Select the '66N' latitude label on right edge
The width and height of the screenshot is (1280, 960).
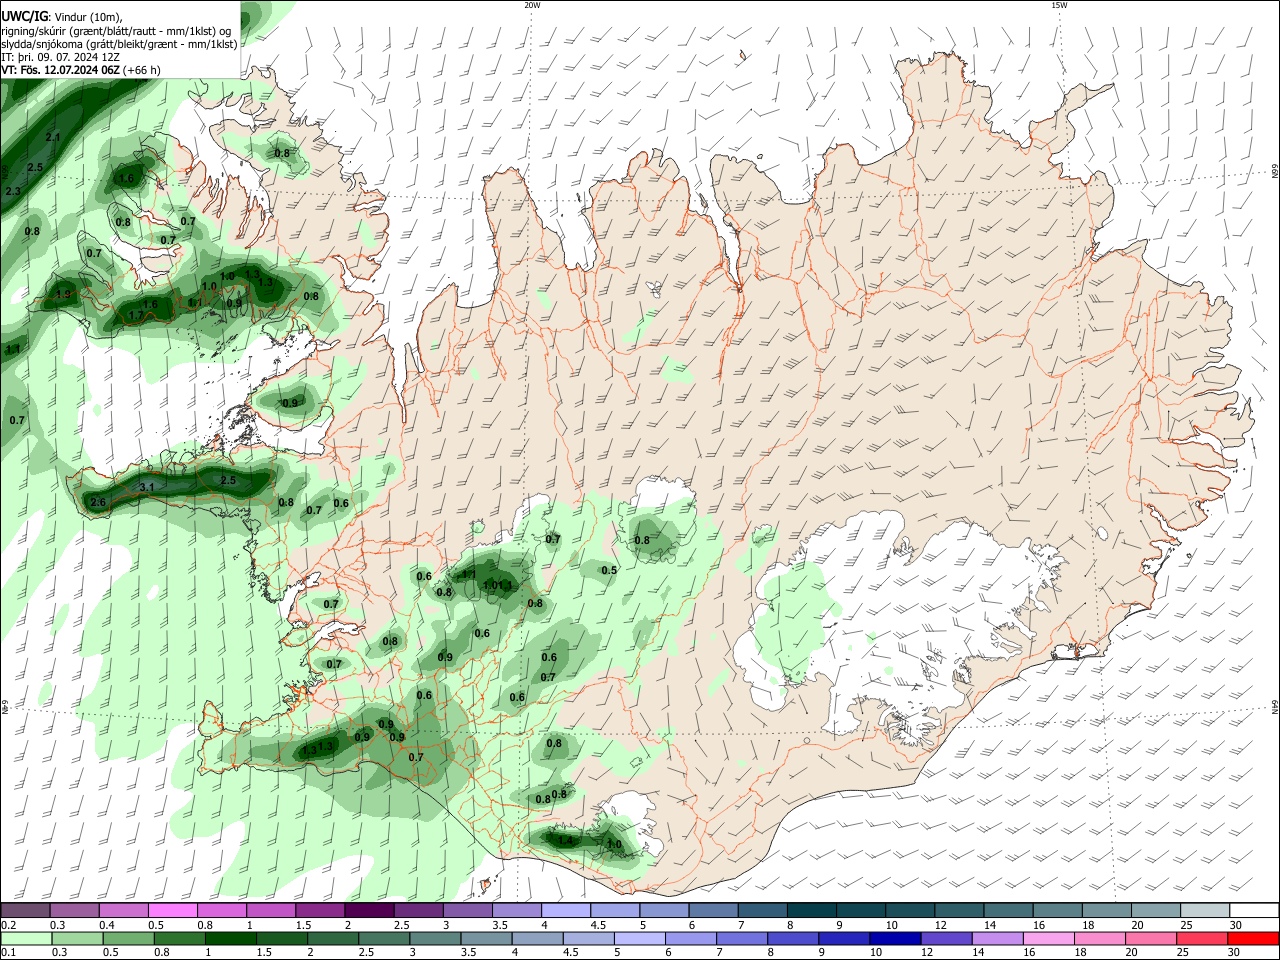point(1275,172)
